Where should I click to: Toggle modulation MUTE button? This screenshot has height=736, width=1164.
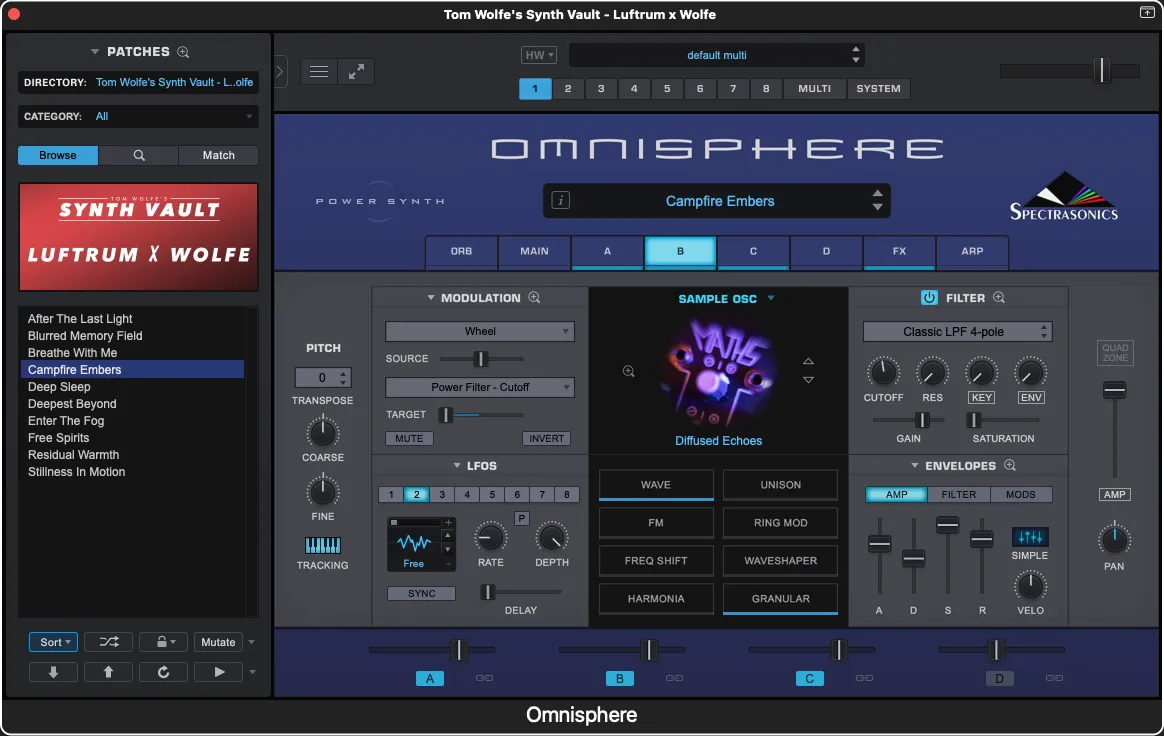(x=409, y=438)
